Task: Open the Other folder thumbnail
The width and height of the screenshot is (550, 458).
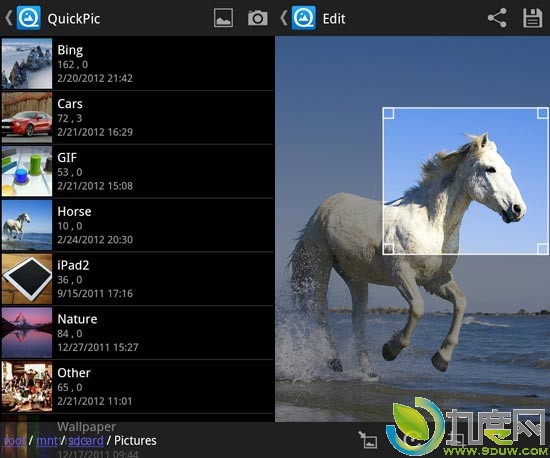Action: tap(27, 386)
